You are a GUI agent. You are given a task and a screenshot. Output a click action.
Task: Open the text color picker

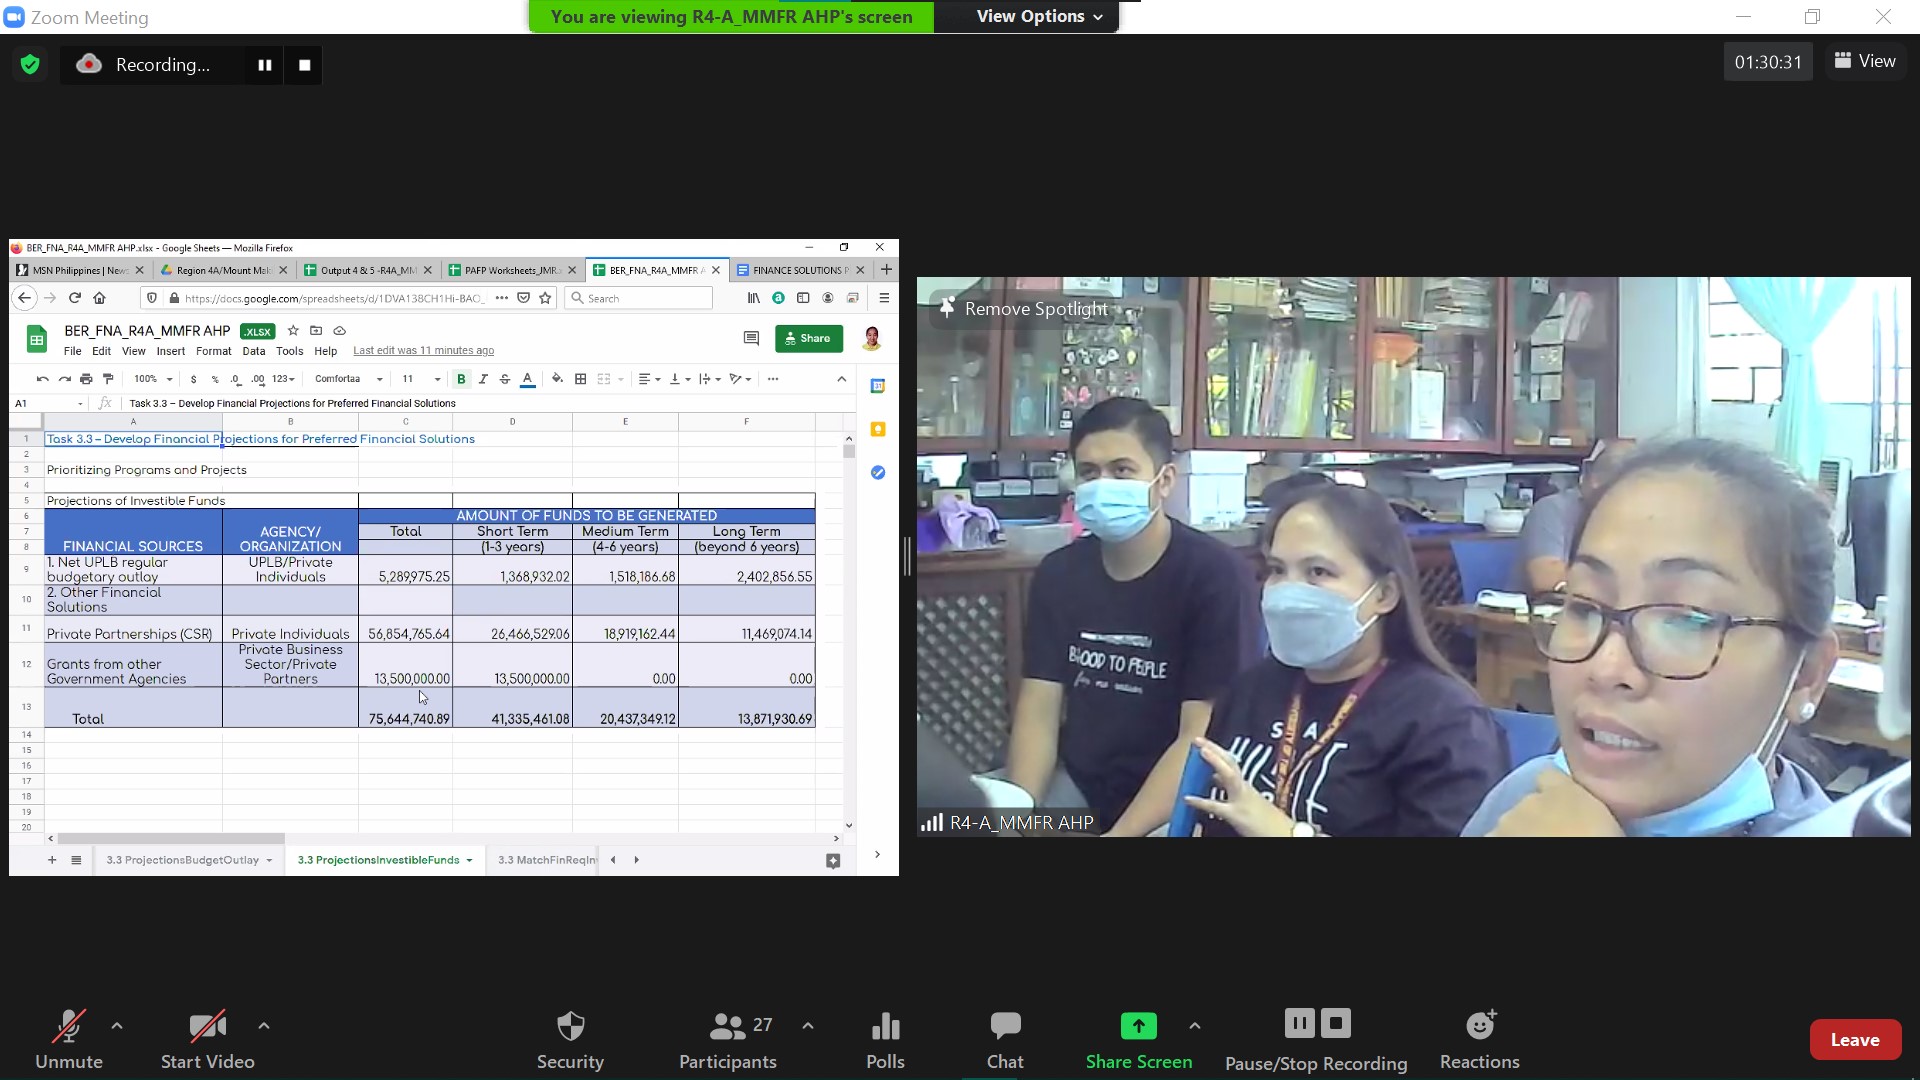coord(528,379)
